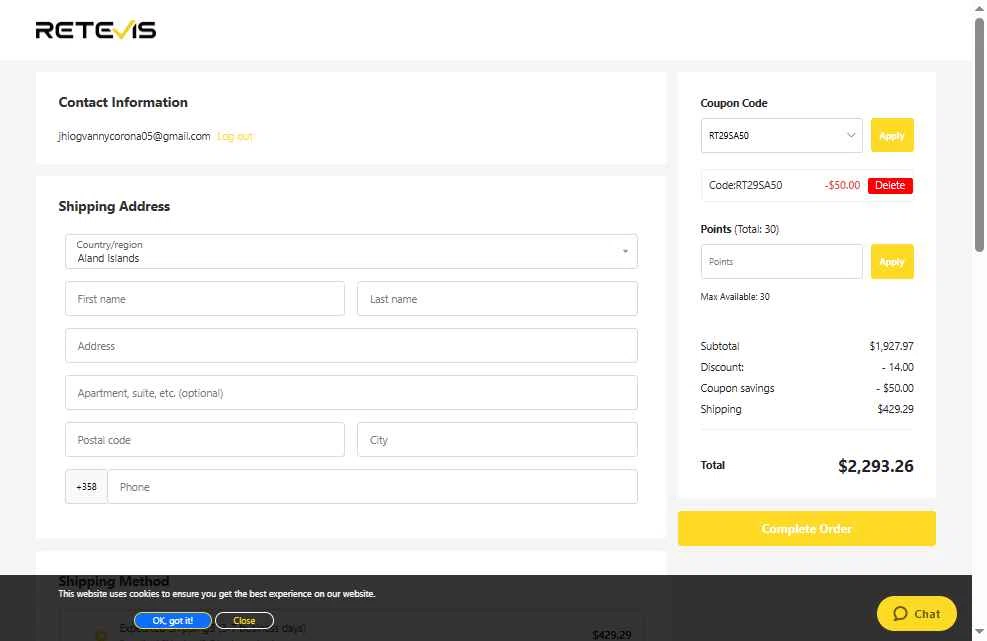Click the Last name field

[497, 298]
